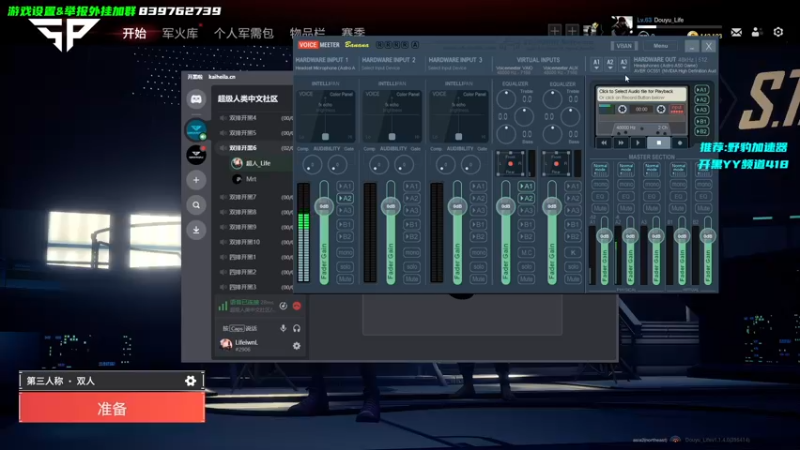Image resolution: width=800 pixels, height=450 pixels.
Task: Click Hardware Input 2 fader gain knob
Action: (391, 206)
